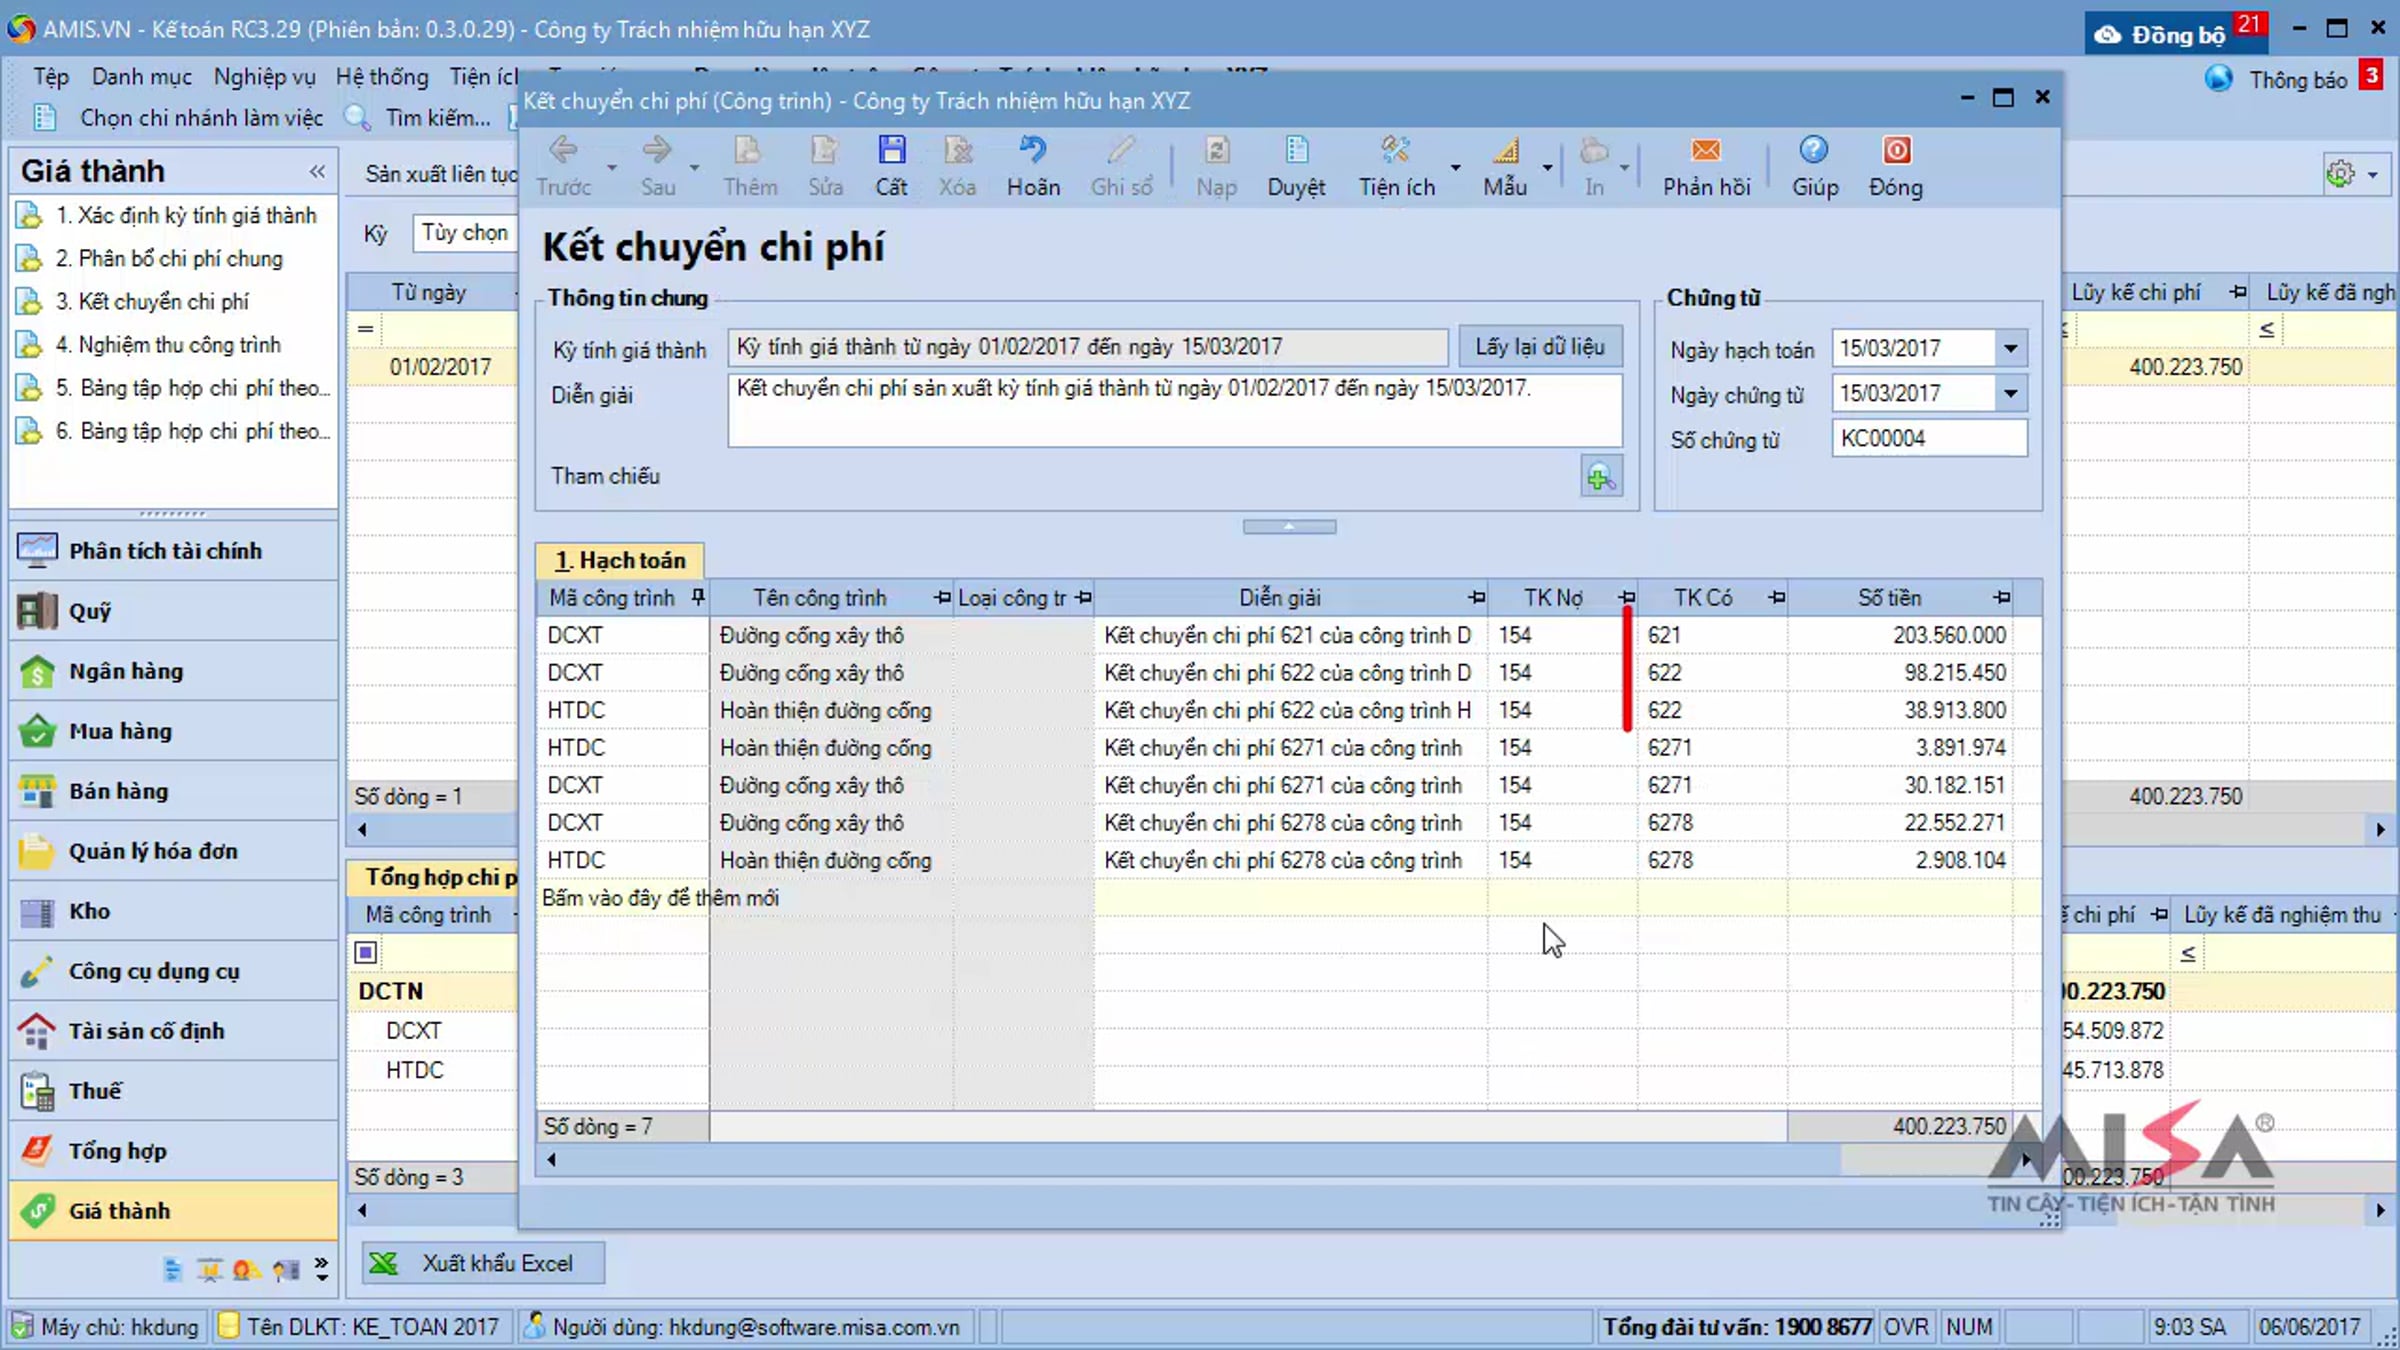Open the Thông báo notifications icon
Viewport: 2400px width, 1350px height.
pos(2219,79)
